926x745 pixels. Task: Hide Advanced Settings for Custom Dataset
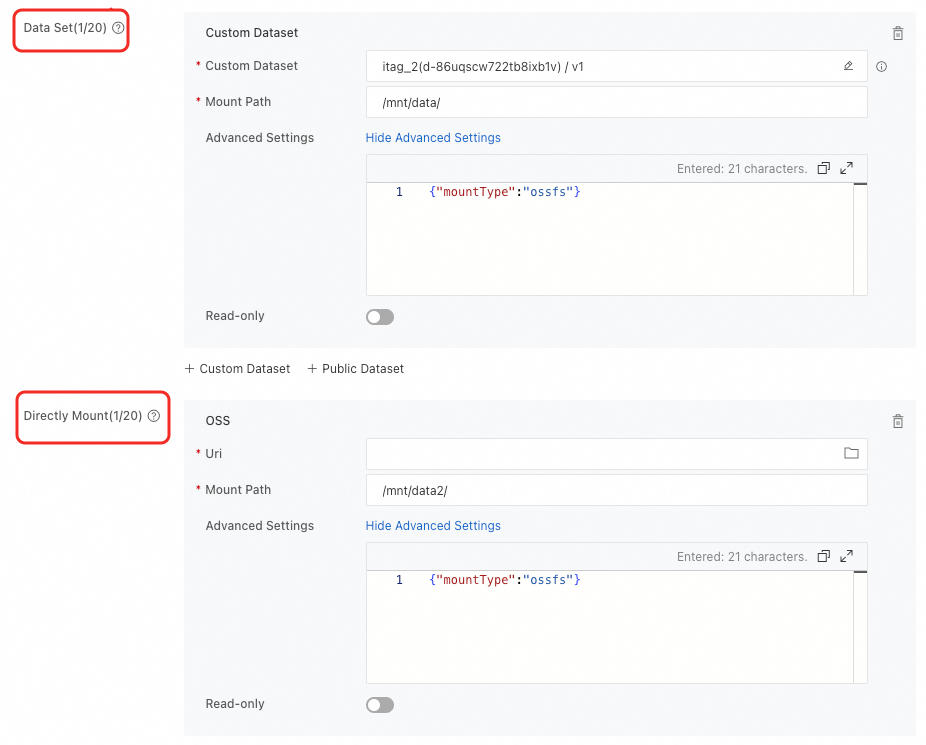(x=433, y=138)
